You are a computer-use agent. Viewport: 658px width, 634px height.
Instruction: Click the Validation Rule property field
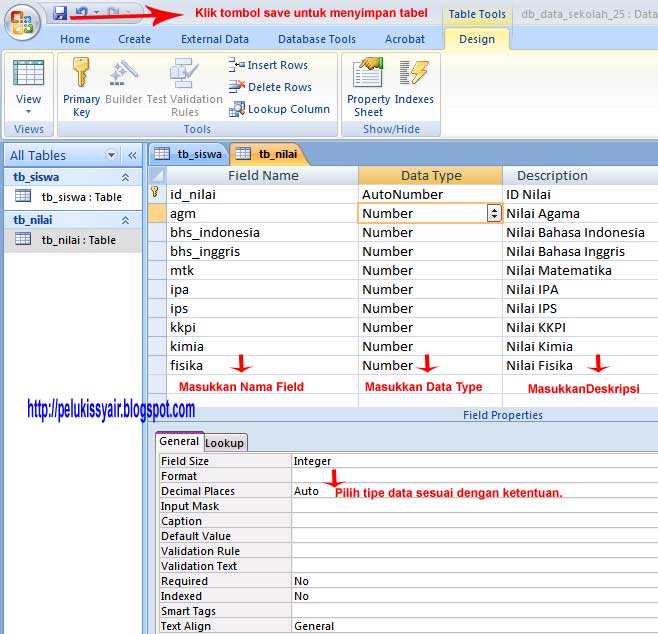click(x=475, y=551)
